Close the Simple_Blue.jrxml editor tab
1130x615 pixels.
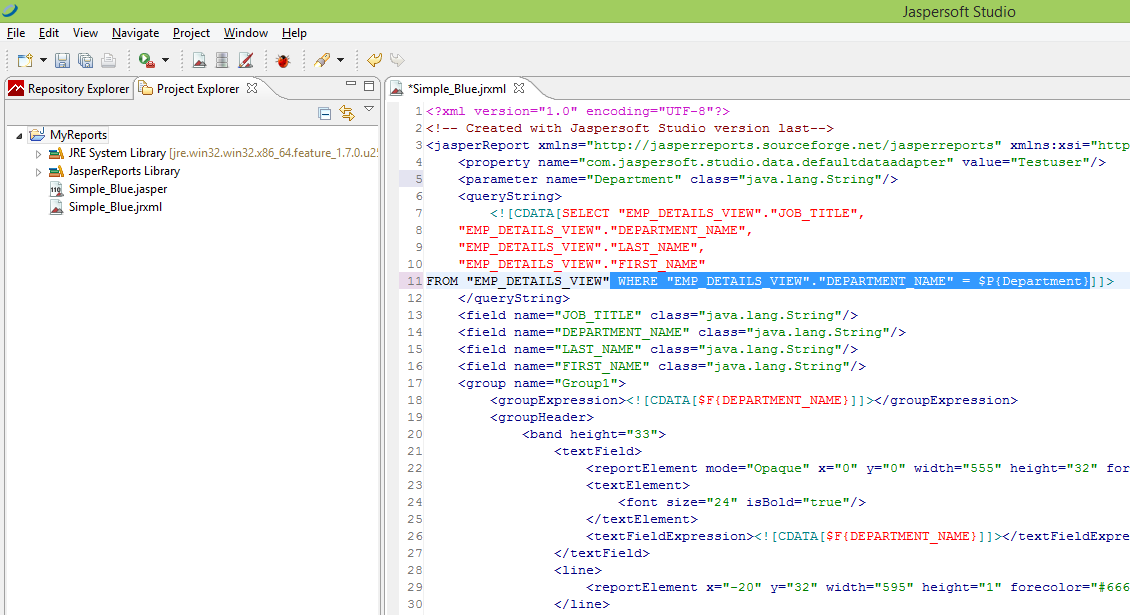tap(518, 87)
